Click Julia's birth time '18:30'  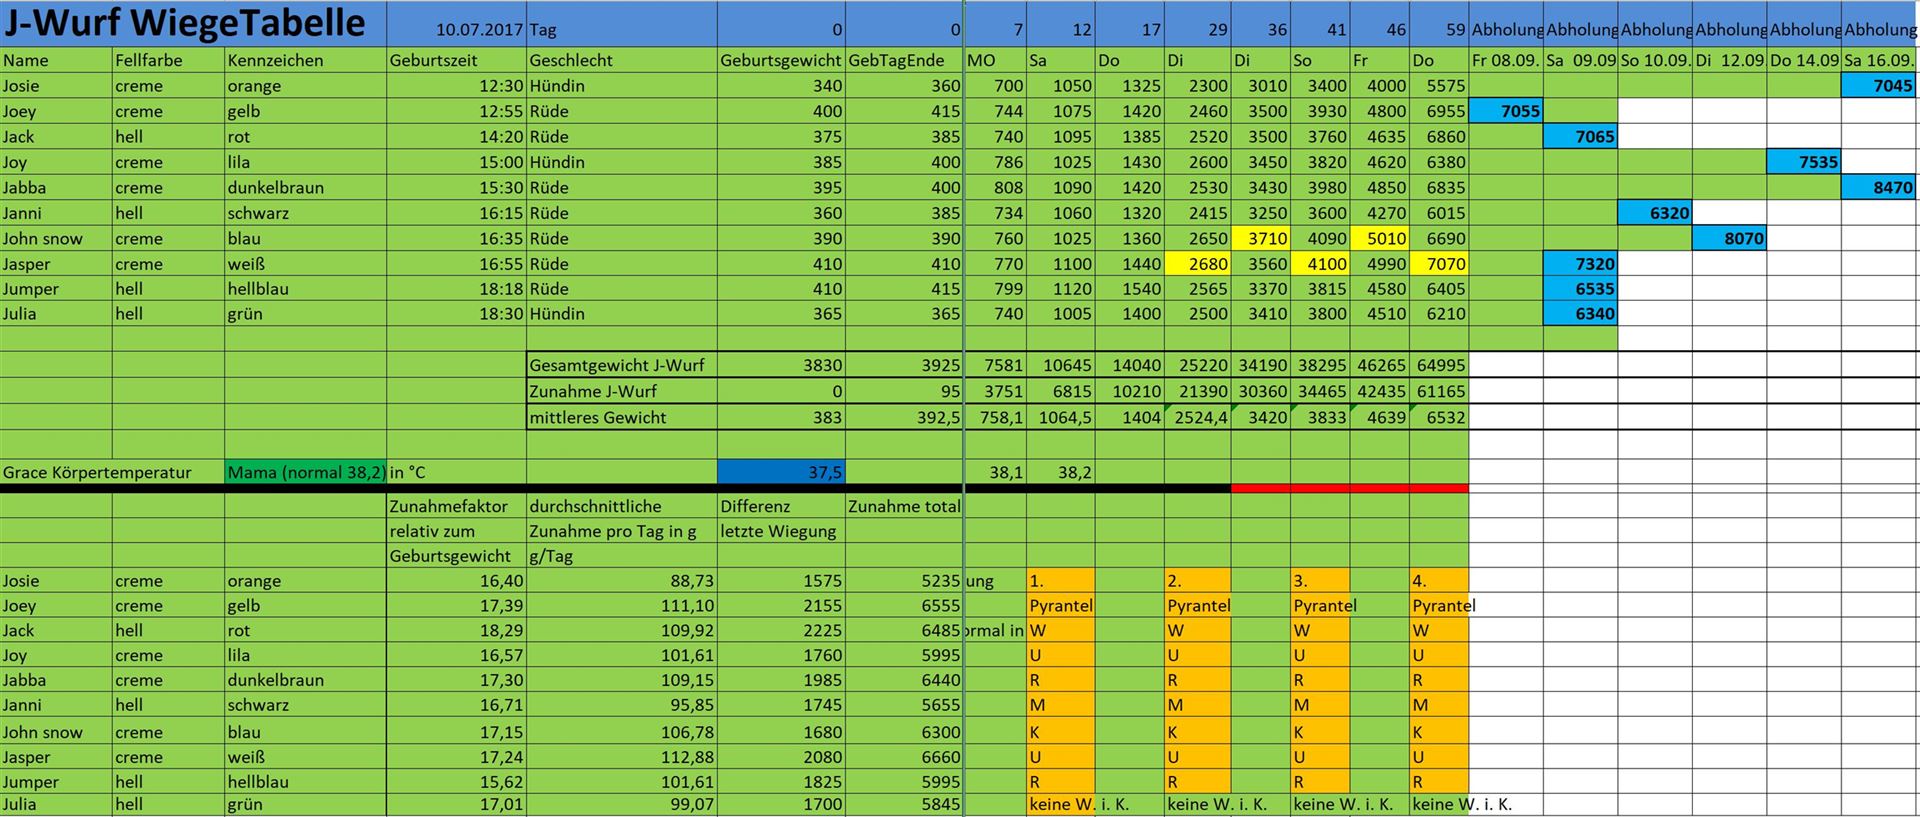click(x=457, y=314)
